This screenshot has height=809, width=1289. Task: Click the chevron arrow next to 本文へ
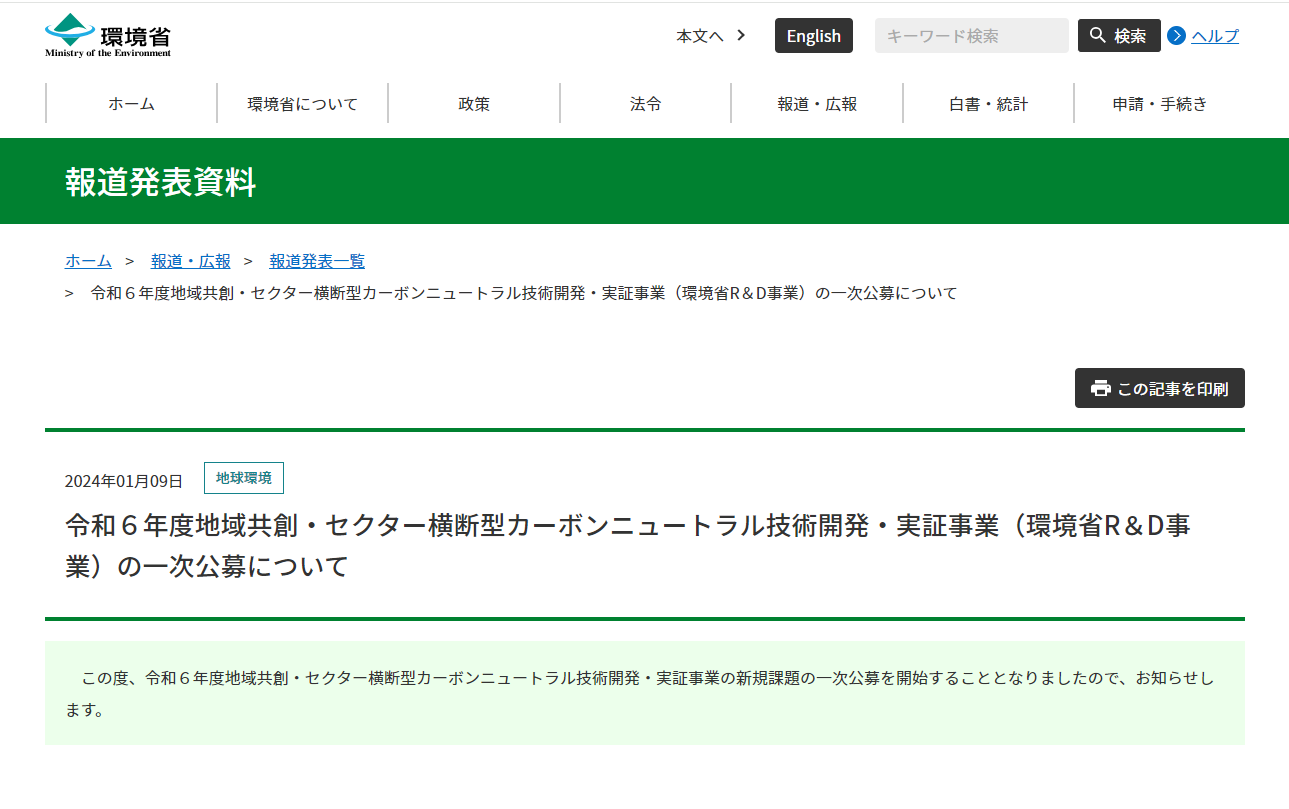point(740,34)
